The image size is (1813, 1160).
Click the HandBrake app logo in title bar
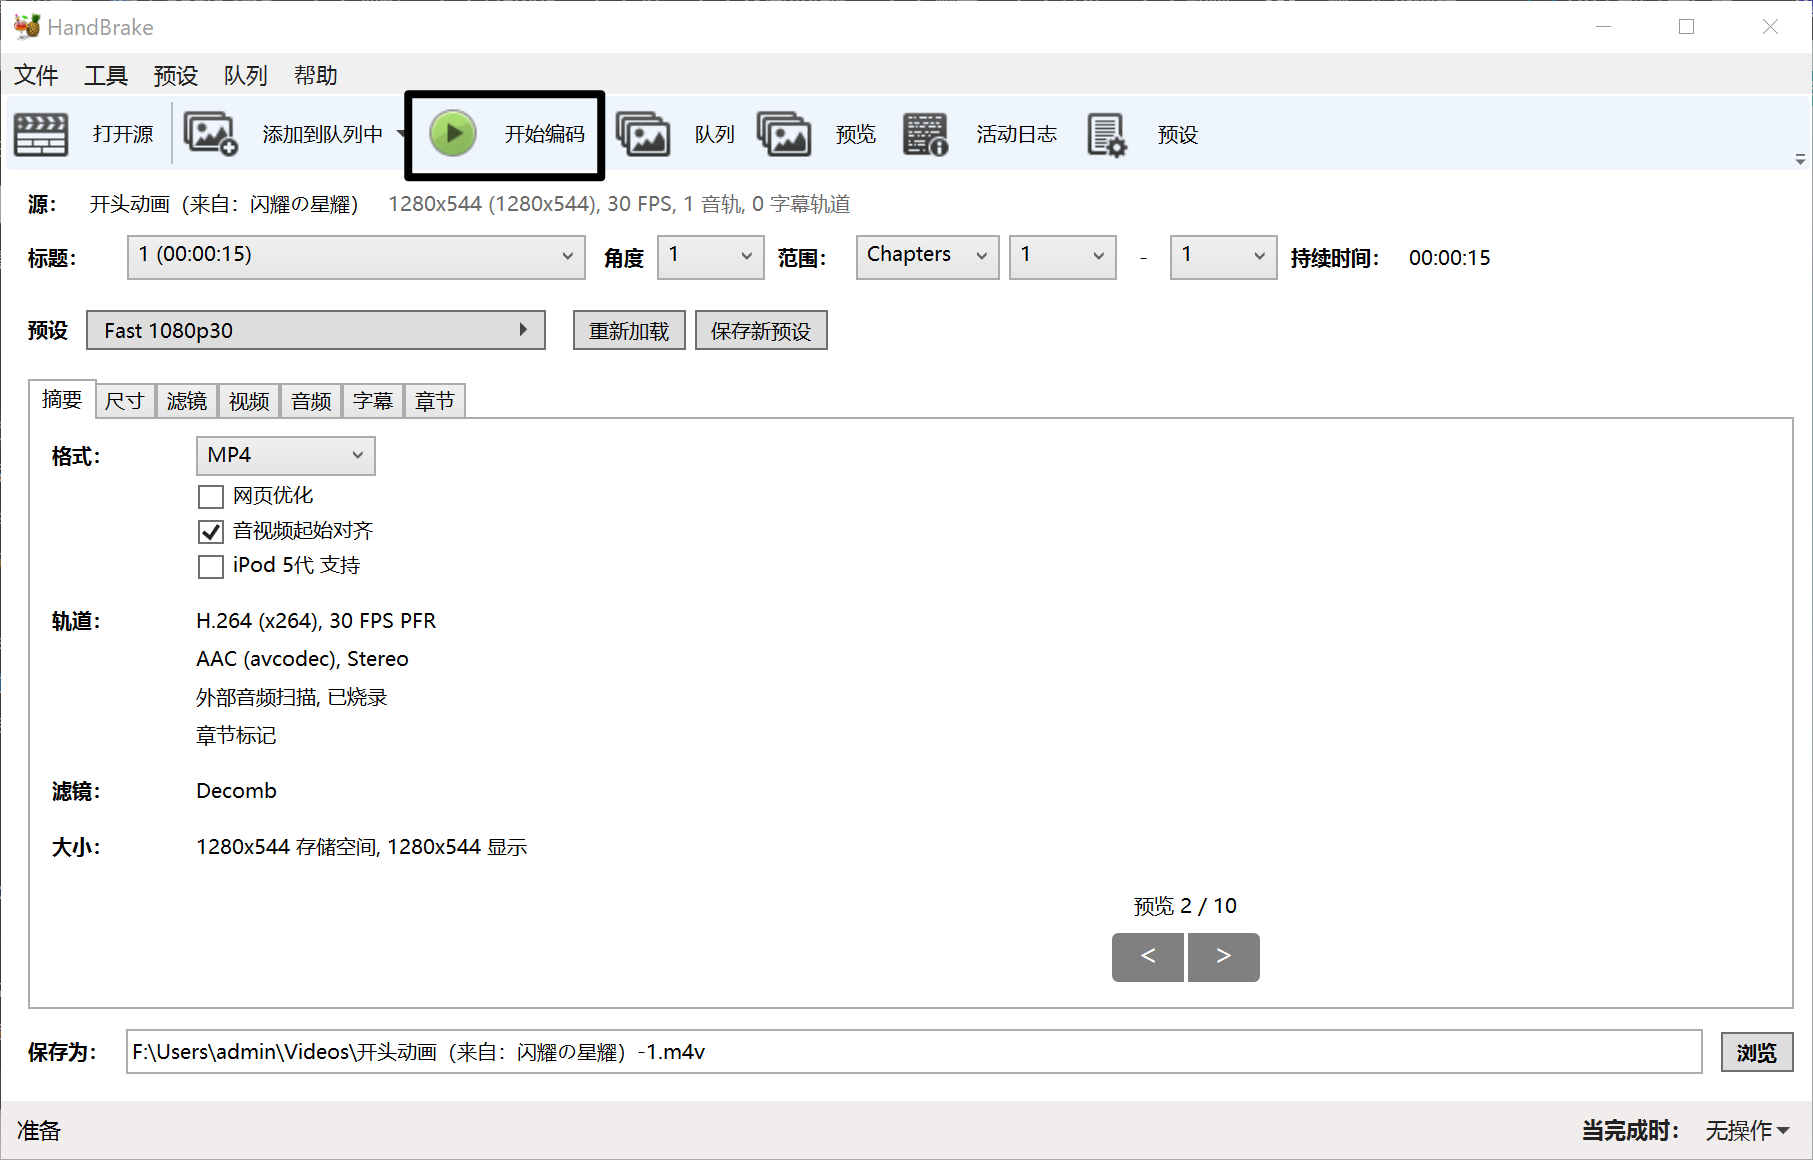[x=27, y=27]
